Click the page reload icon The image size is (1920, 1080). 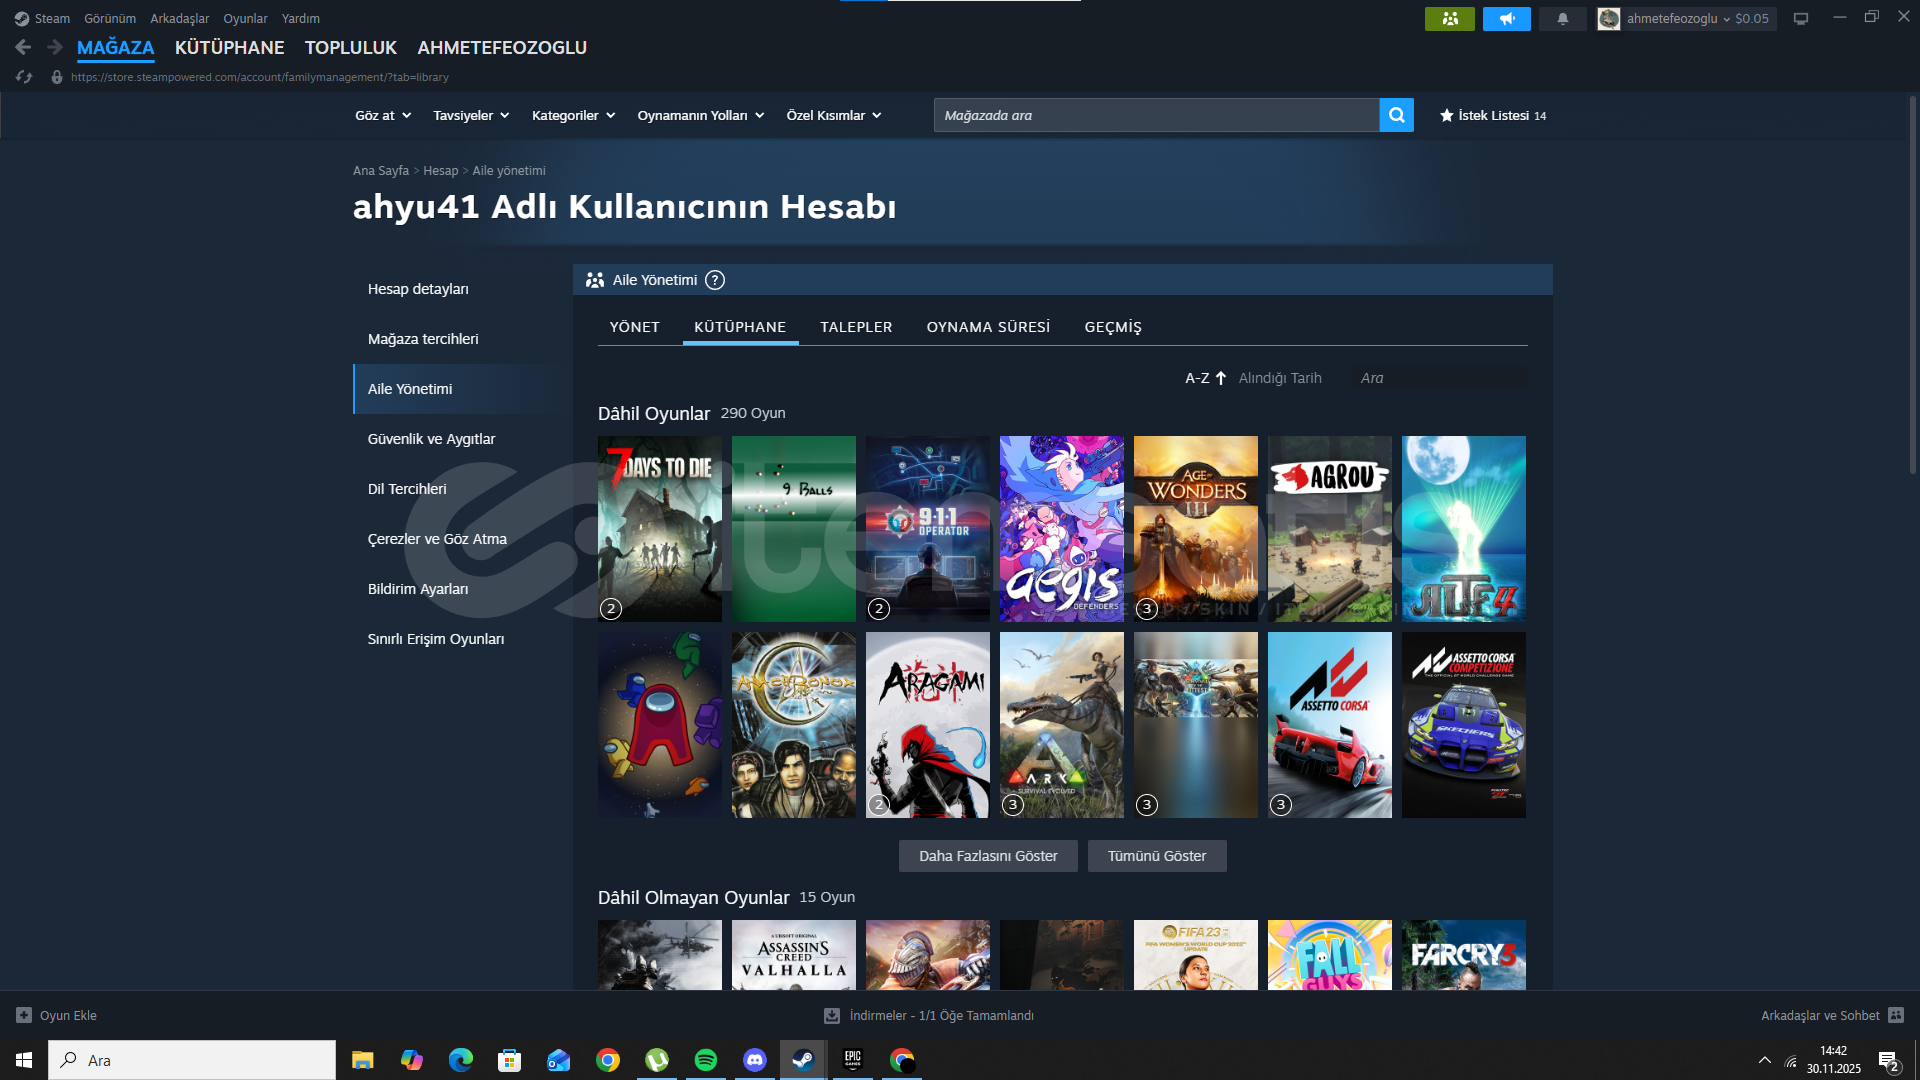click(x=24, y=77)
